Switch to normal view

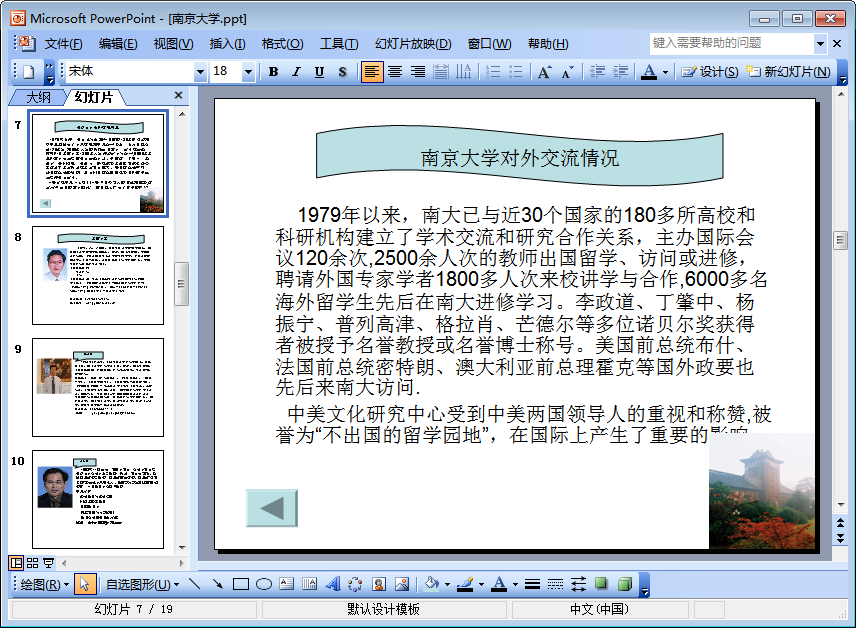point(16,563)
